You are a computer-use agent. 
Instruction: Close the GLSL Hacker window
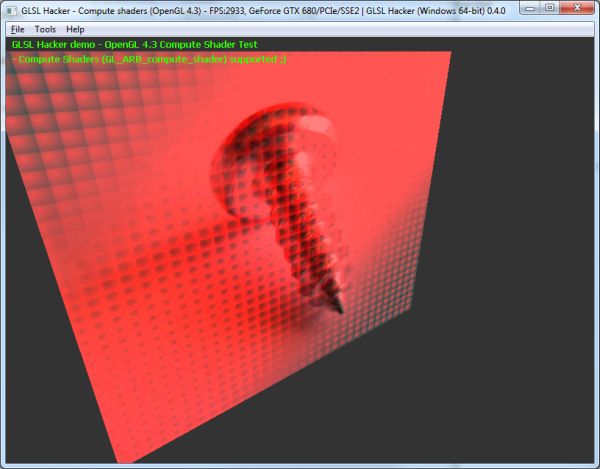click(x=577, y=7)
